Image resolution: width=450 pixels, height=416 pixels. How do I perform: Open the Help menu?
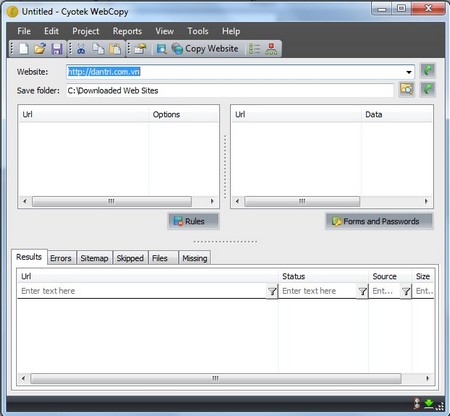click(231, 31)
